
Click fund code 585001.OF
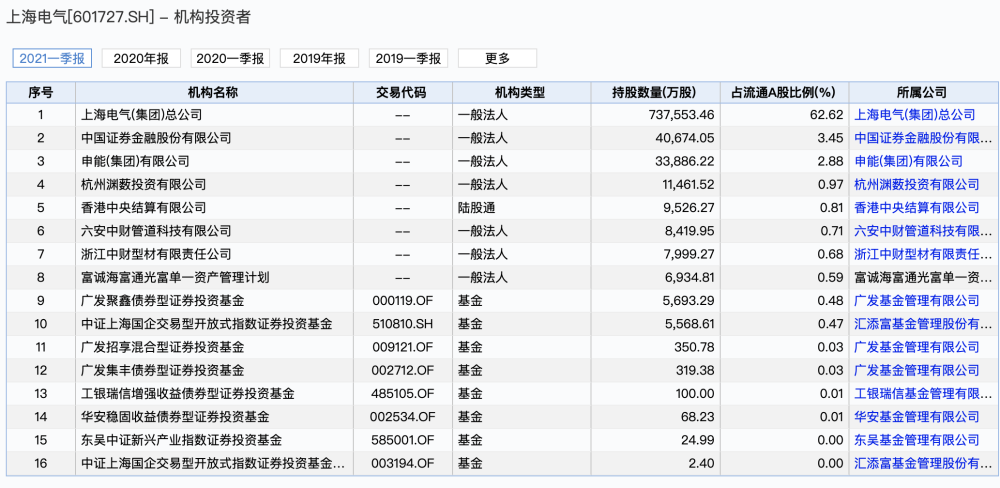402,440
